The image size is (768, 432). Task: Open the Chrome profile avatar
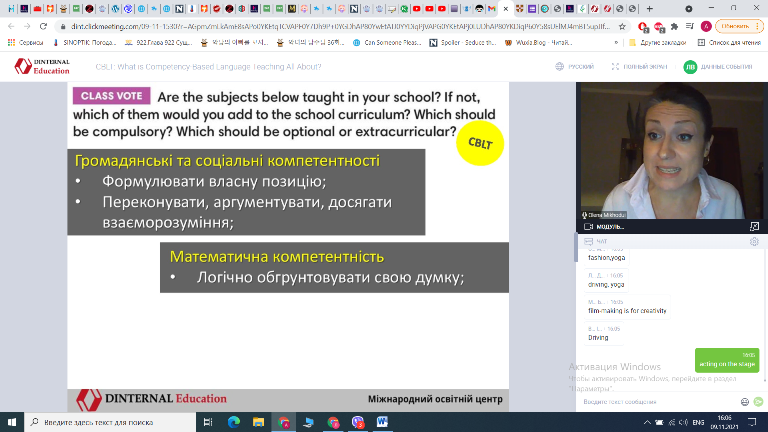pyautogui.click(x=706, y=26)
